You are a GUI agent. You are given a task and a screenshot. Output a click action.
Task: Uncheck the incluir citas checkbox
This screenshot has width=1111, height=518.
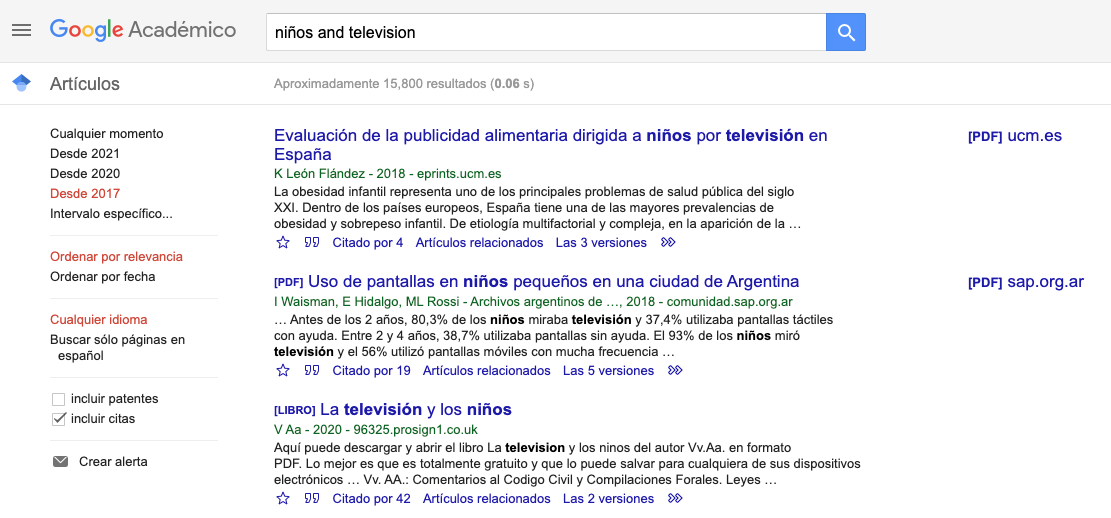(x=58, y=419)
